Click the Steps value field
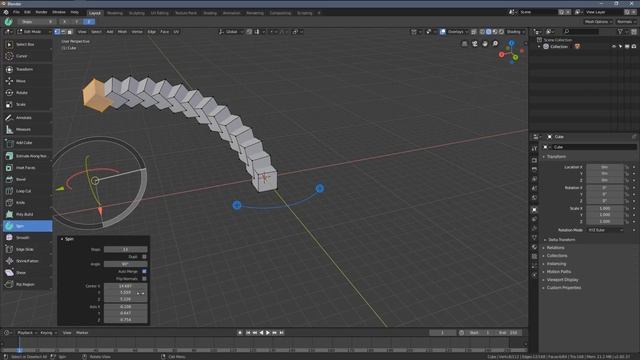 [x=125, y=249]
